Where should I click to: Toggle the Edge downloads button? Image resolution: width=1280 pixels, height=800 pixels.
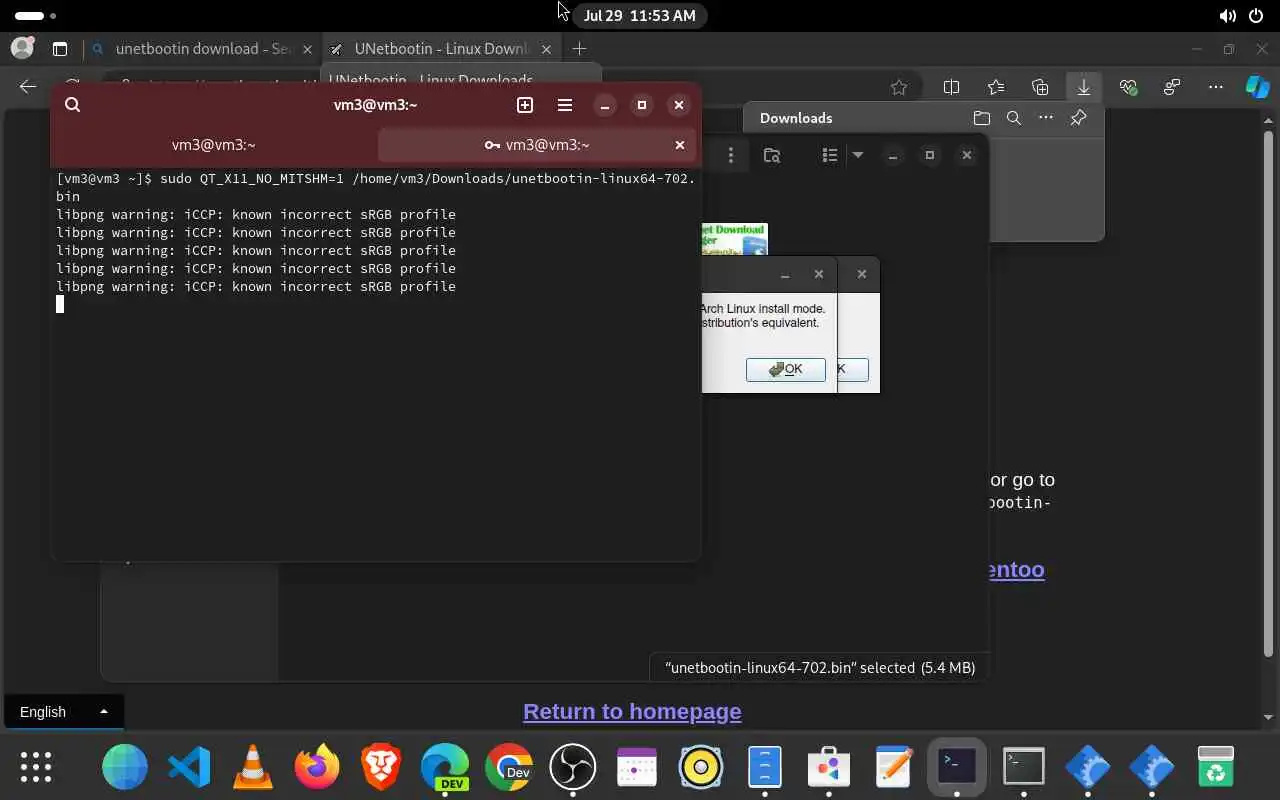[1083, 87]
